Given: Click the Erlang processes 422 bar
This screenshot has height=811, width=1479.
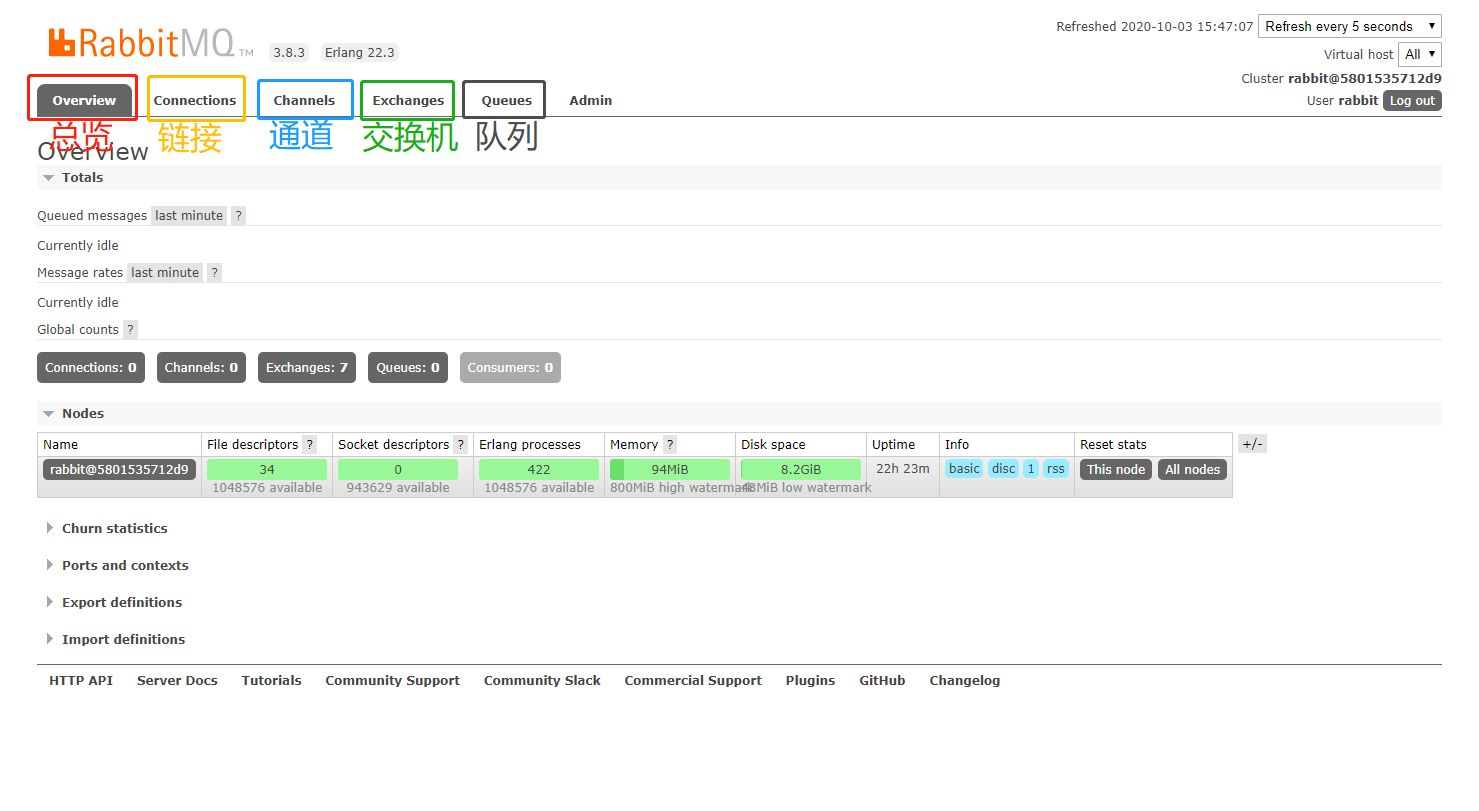Looking at the screenshot, I should (x=539, y=470).
